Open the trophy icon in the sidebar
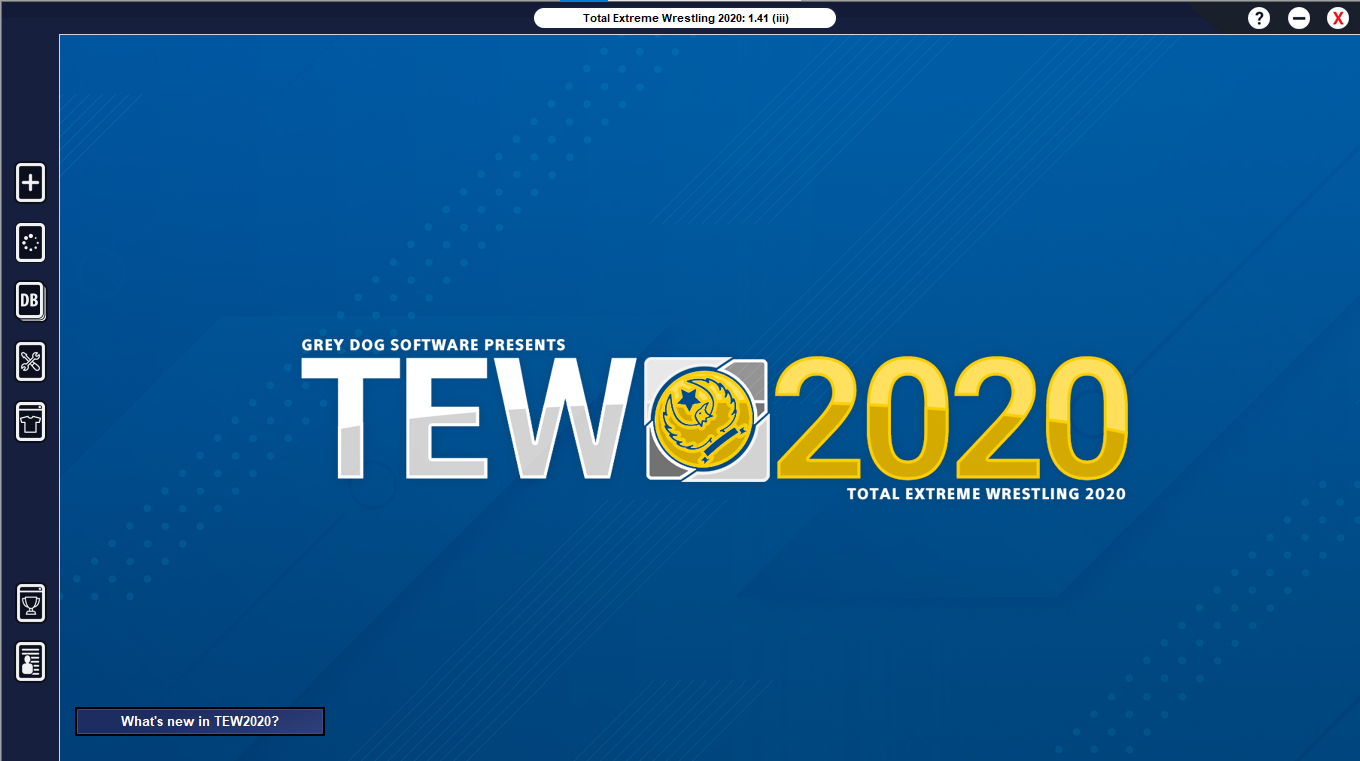 (31, 603)
